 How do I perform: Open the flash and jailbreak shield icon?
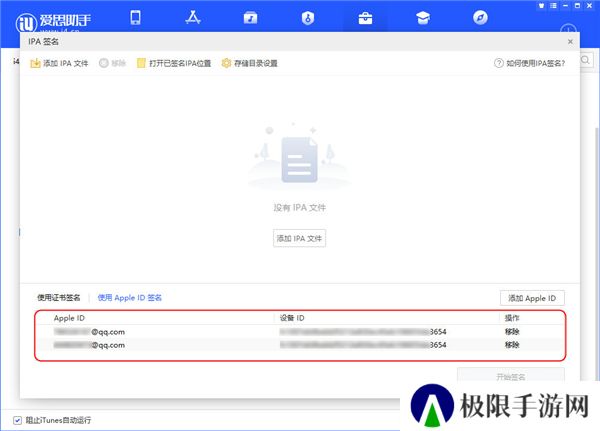[308, 18]
